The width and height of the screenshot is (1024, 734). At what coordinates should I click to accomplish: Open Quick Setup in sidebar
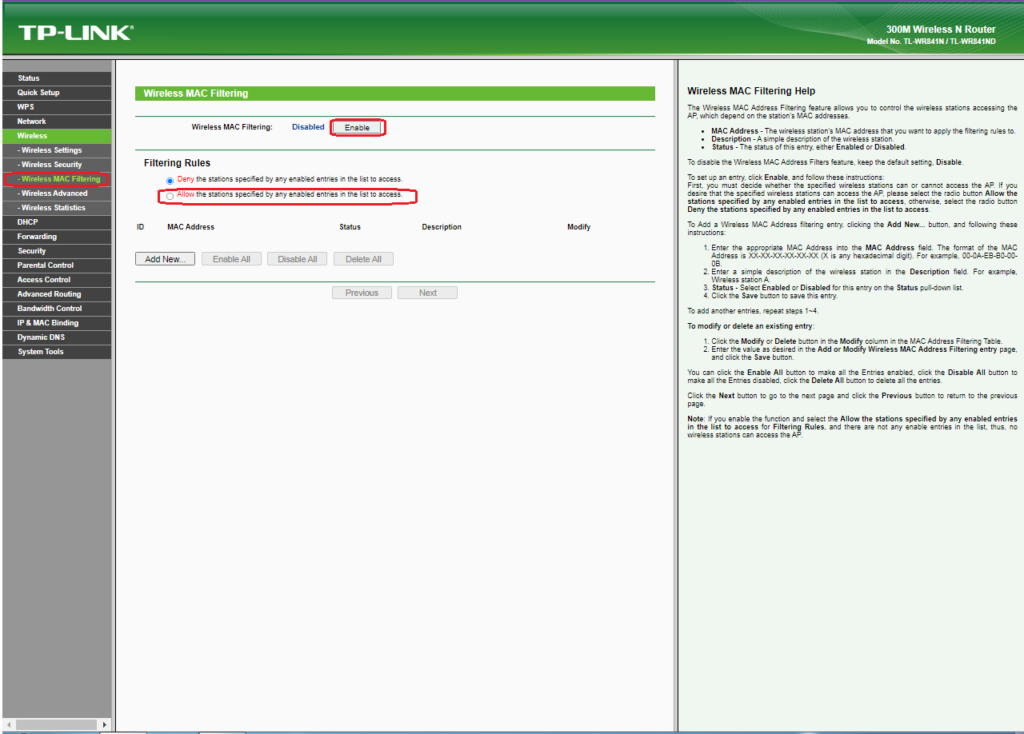57,93
